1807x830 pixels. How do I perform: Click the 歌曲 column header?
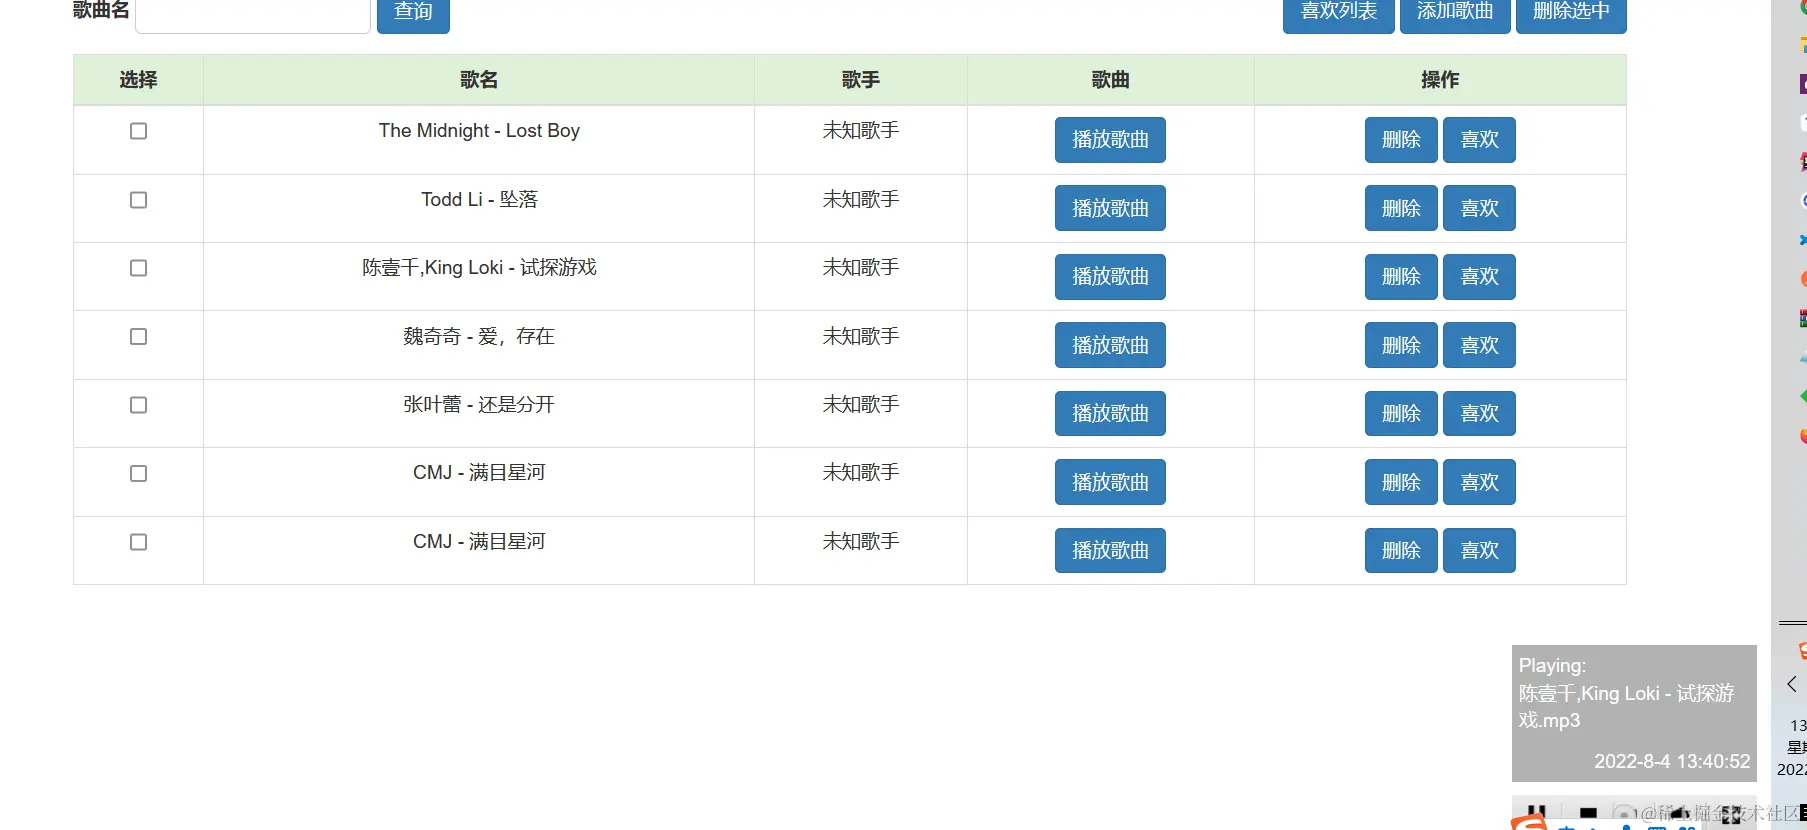(1110, 80)
